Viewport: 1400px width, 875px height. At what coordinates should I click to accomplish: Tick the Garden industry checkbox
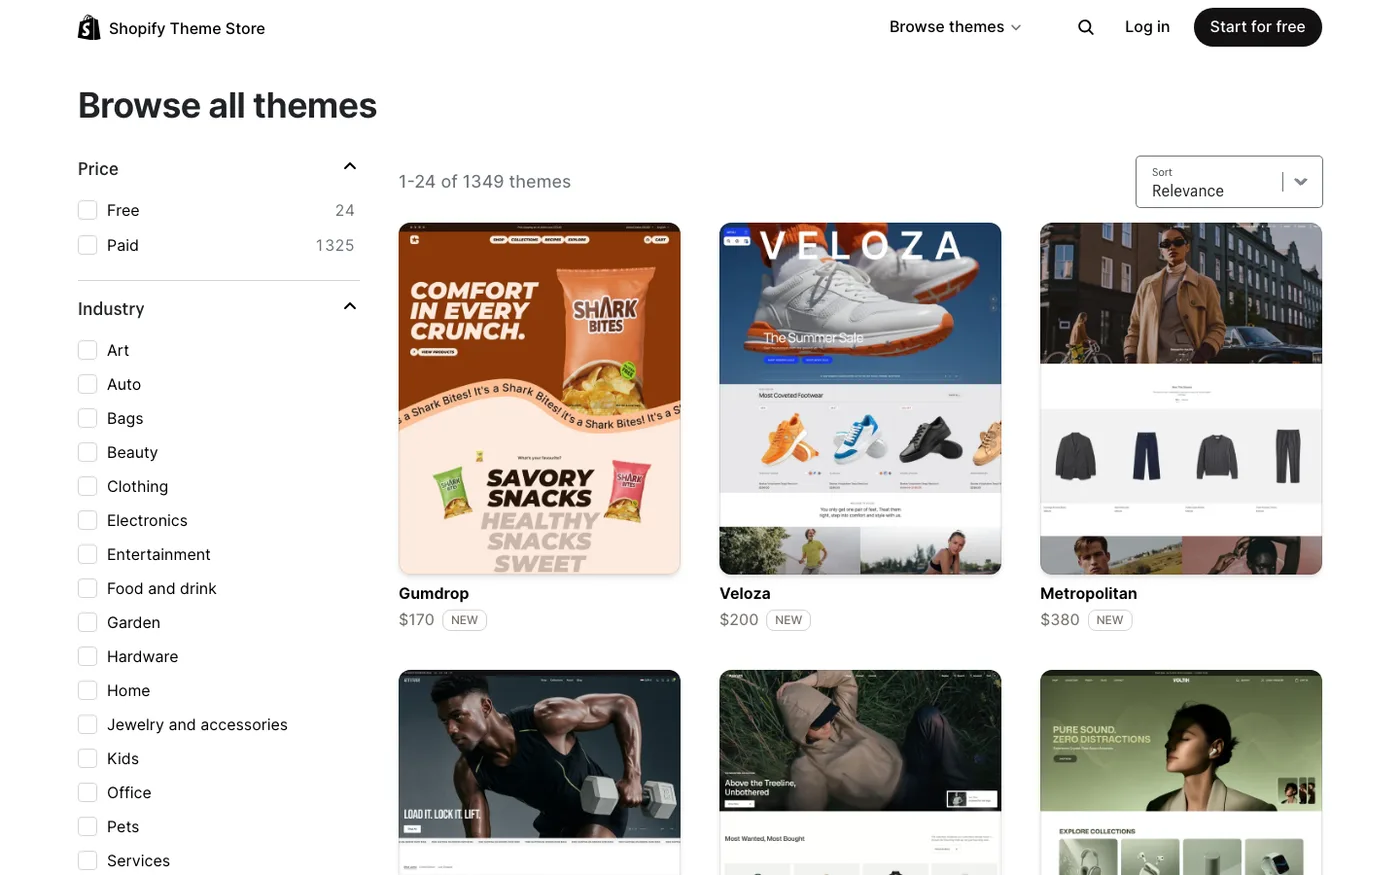tap(88, 622)
